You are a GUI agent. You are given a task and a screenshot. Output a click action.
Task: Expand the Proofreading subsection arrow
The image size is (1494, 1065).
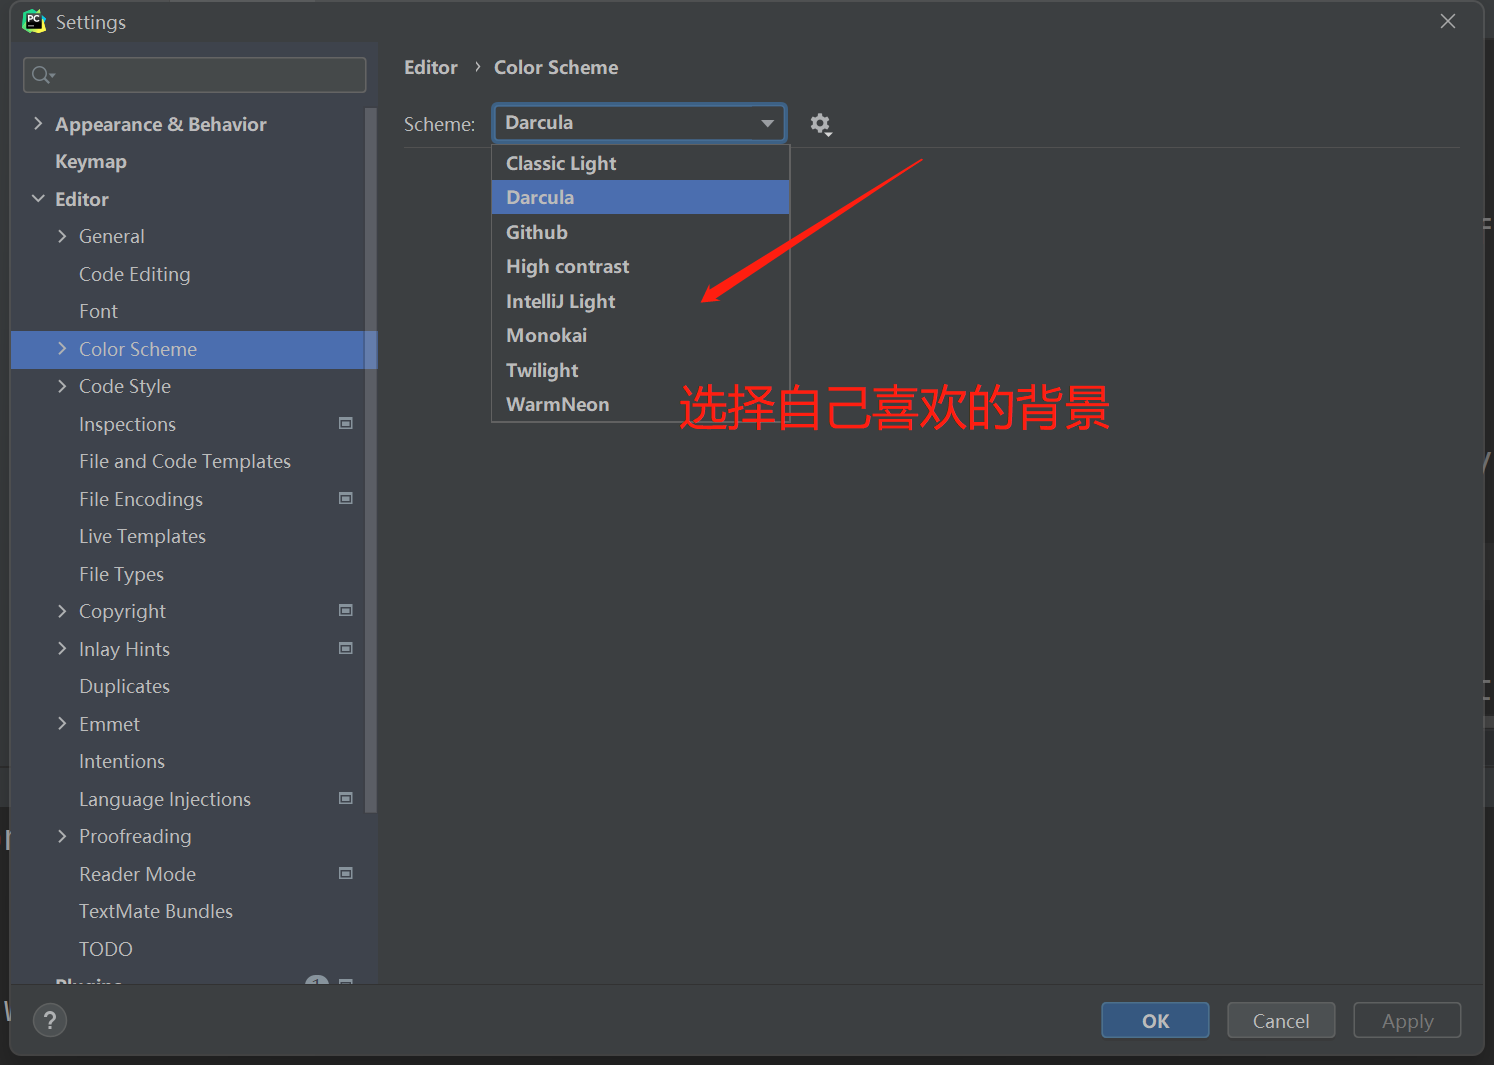click(x=62, y=836)
